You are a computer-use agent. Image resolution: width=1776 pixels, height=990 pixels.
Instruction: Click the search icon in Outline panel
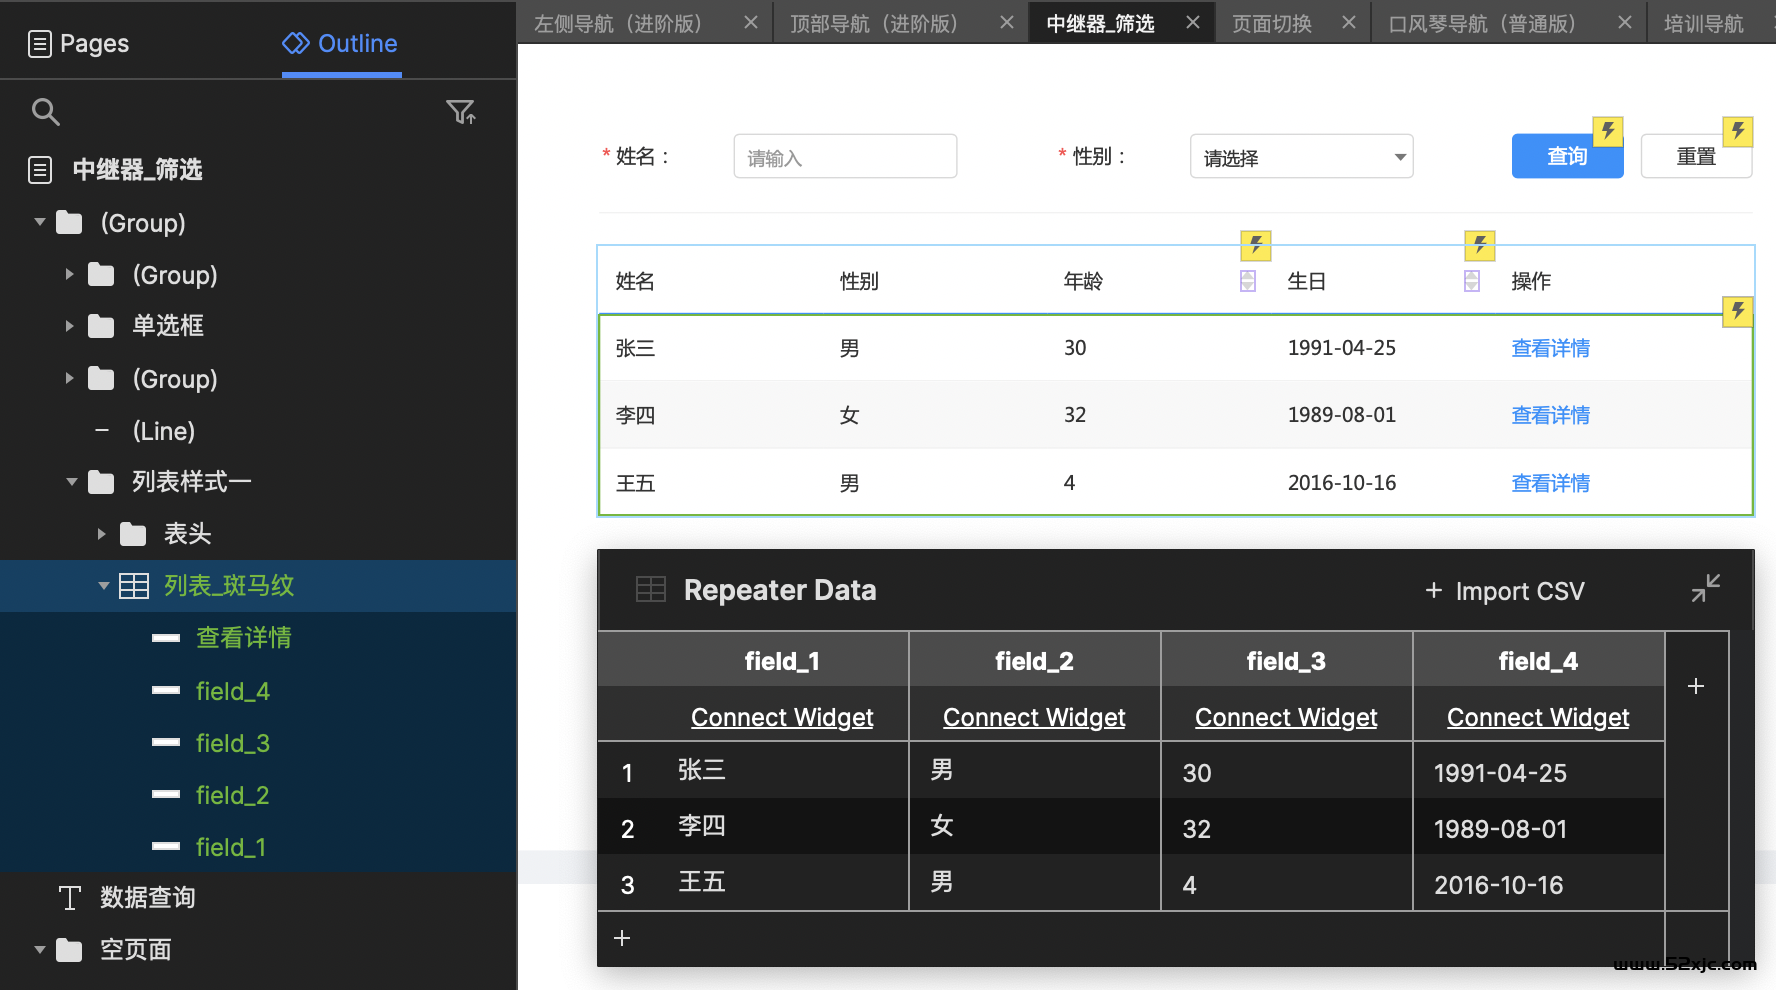point(46,112)
